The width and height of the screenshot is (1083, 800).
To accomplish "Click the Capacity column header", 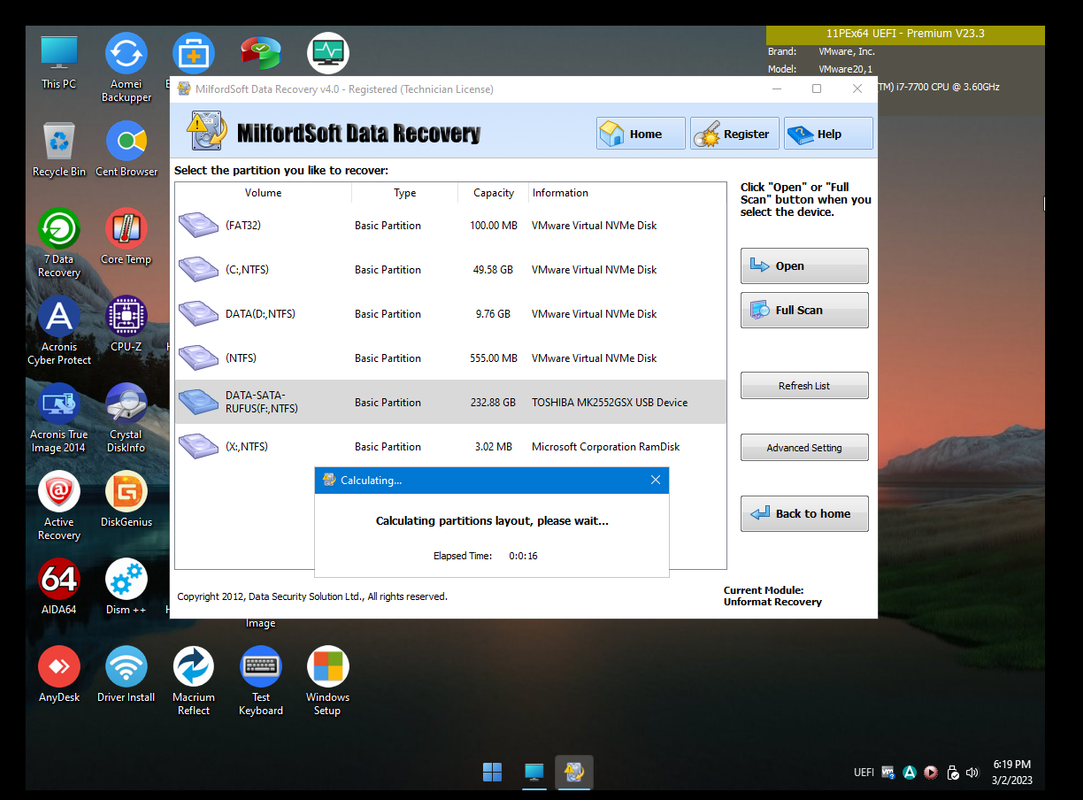I will pyautogui.click(x=493, y=193).
